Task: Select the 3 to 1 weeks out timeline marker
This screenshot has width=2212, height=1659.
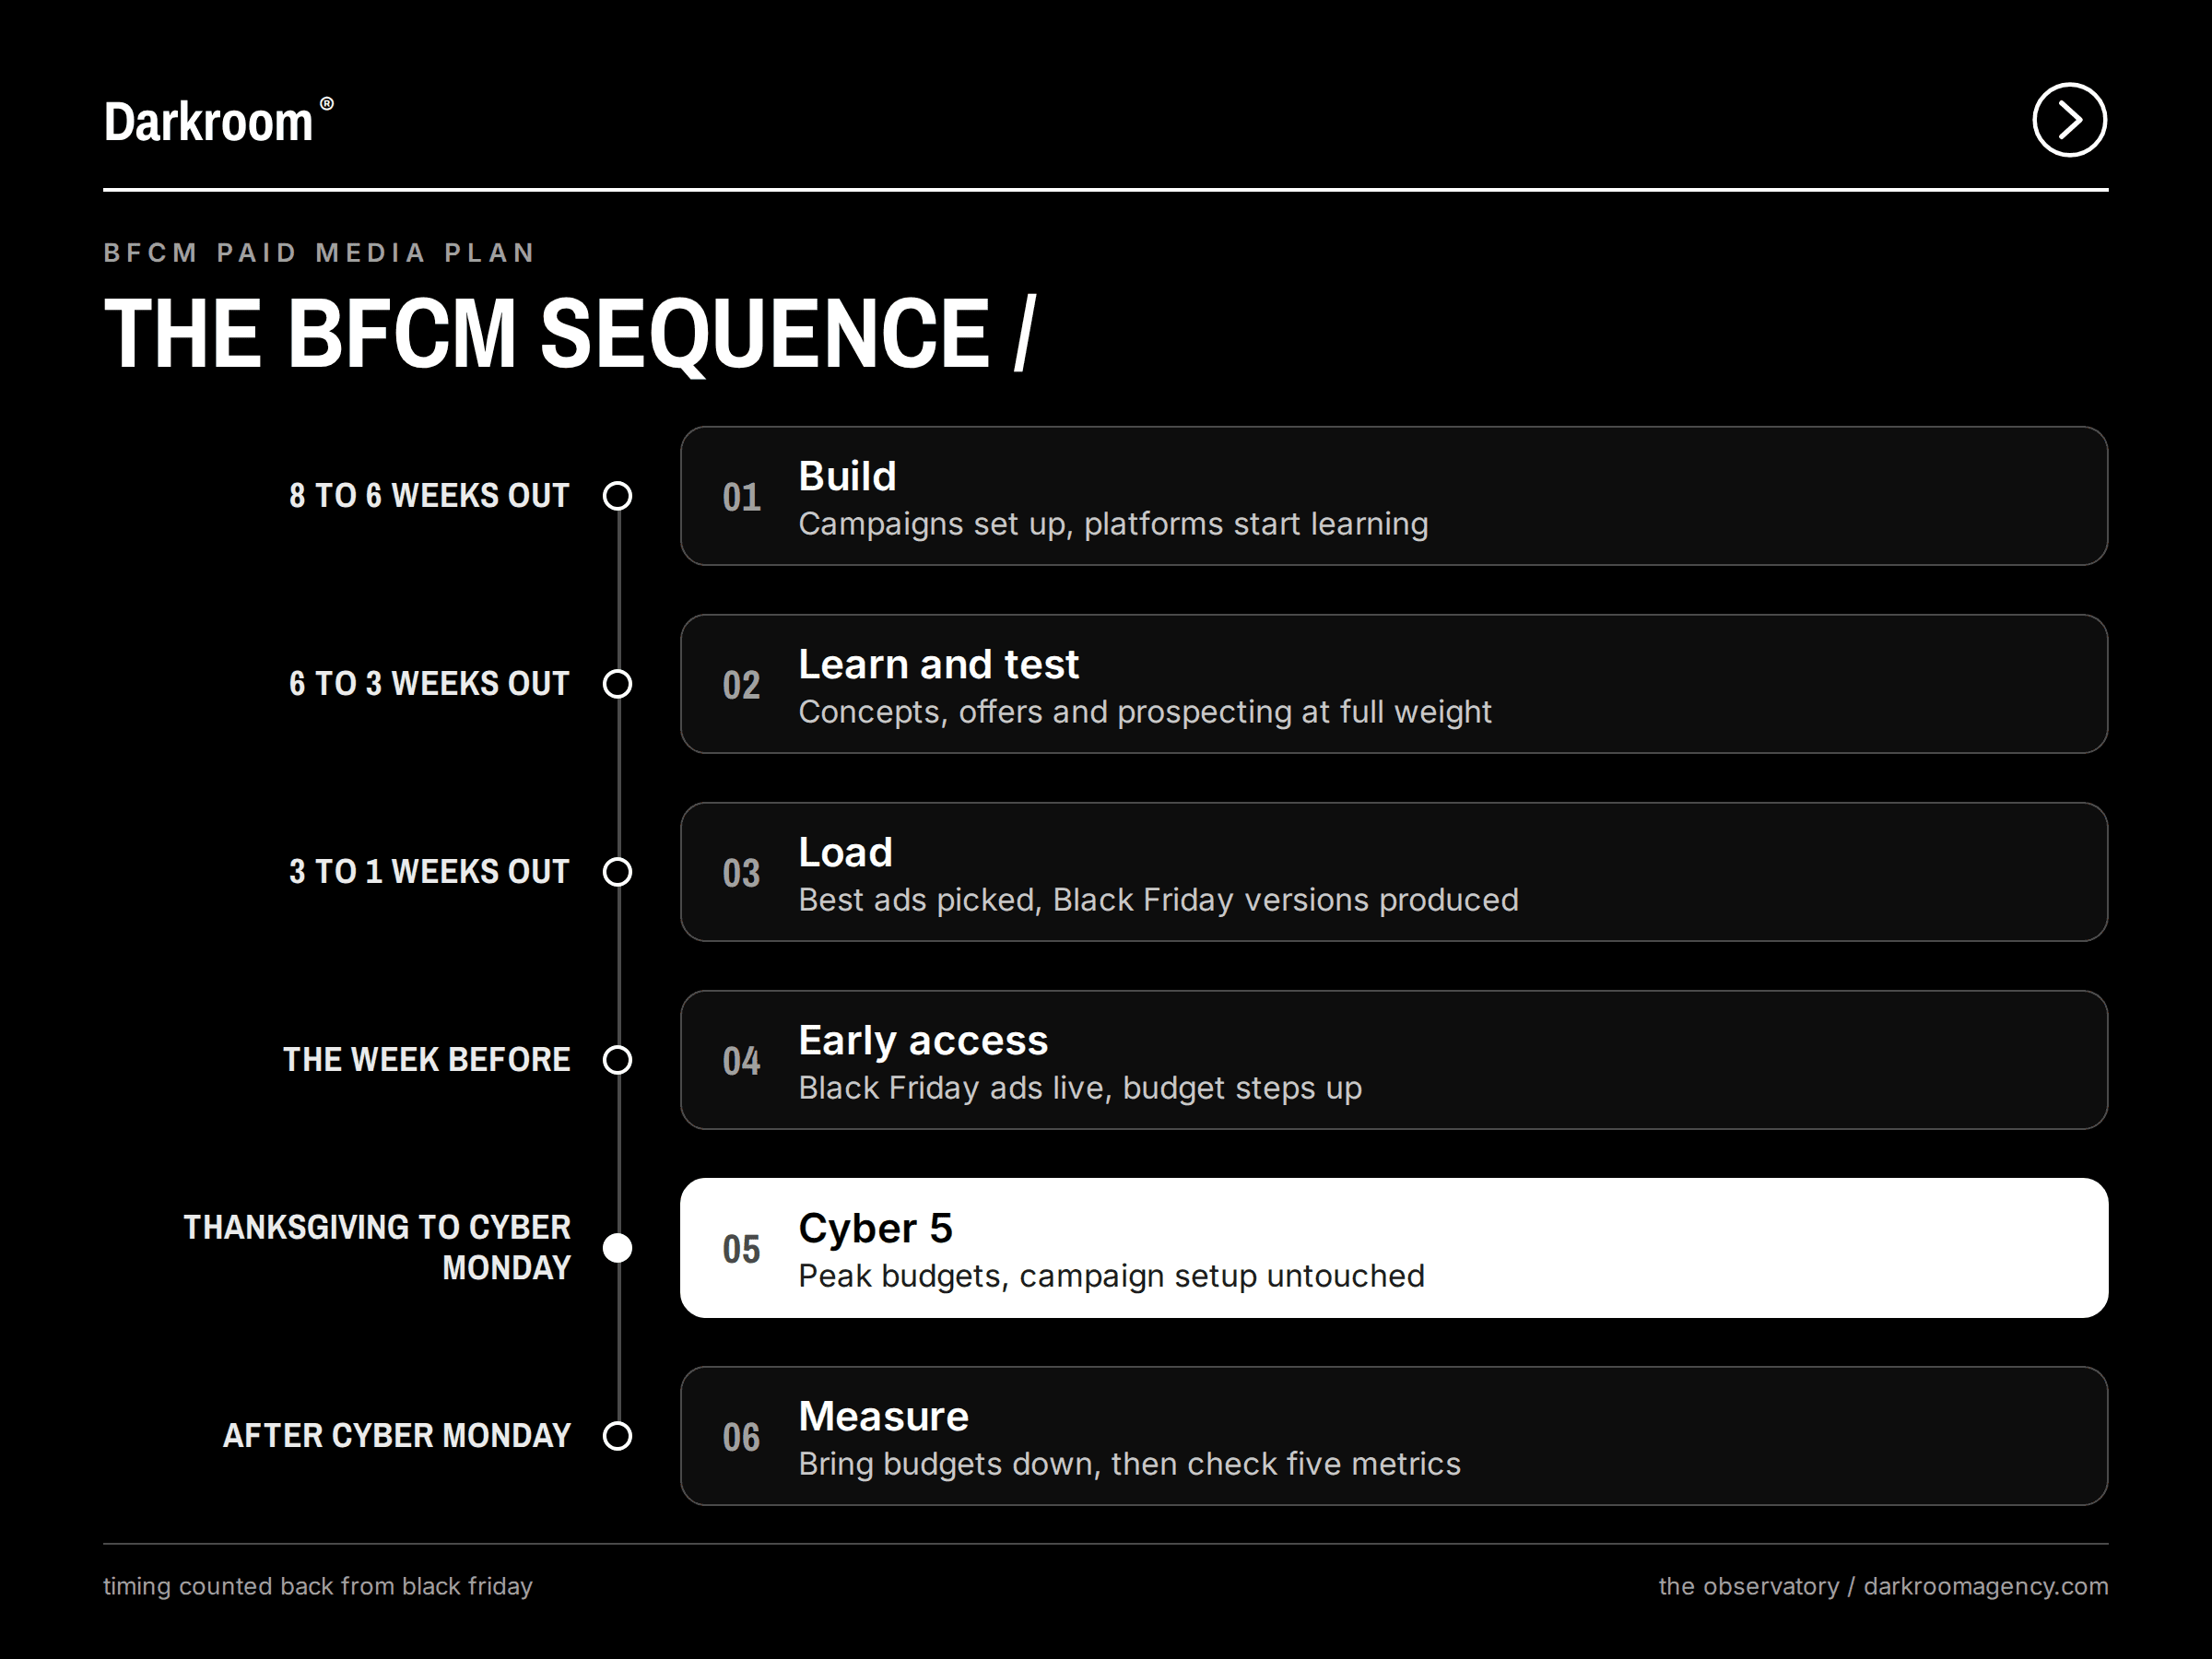Action: click(x=618, y=872)
